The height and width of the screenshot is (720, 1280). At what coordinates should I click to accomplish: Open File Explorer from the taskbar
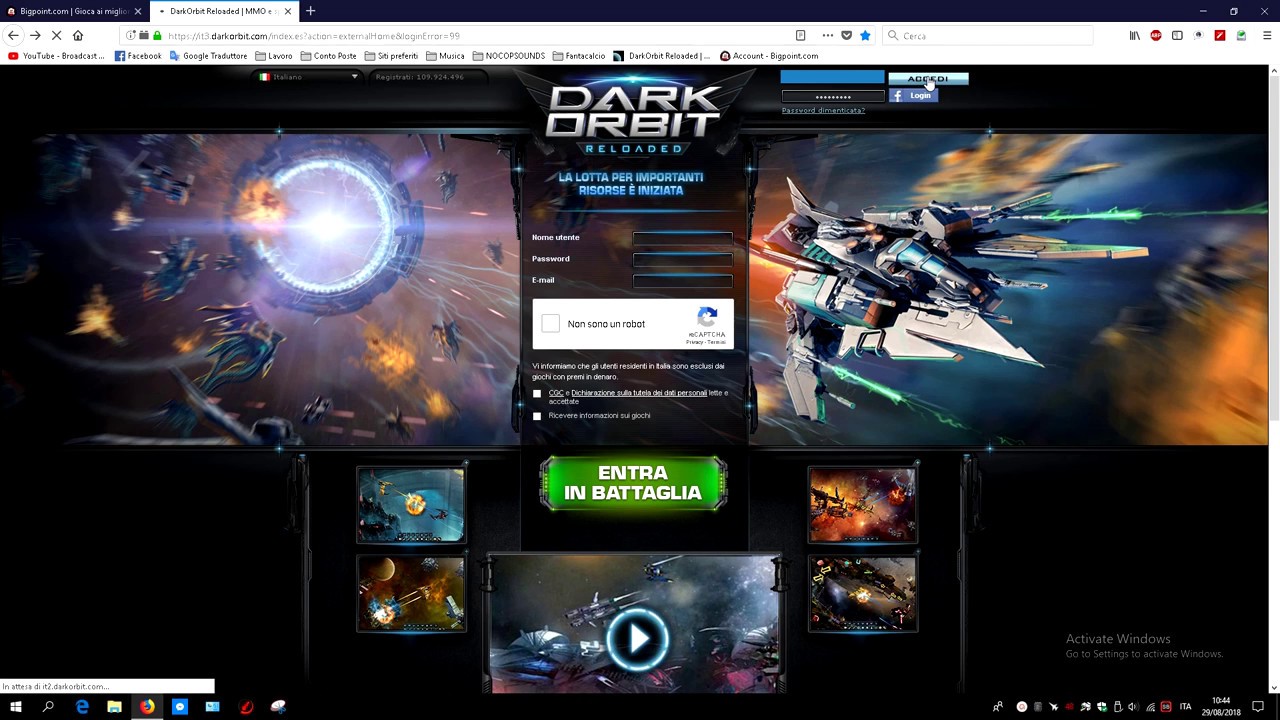pyautogui.click(x=114, y=707)
